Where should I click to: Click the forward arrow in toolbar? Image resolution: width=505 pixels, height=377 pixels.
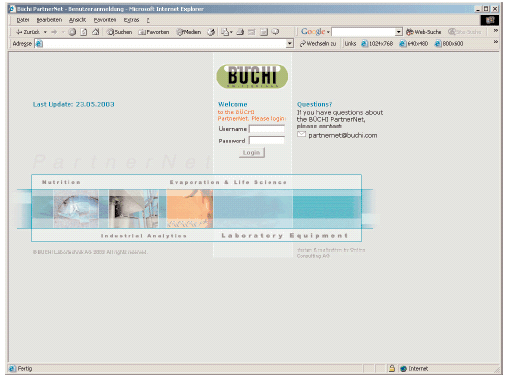click(x=54, y=32)
